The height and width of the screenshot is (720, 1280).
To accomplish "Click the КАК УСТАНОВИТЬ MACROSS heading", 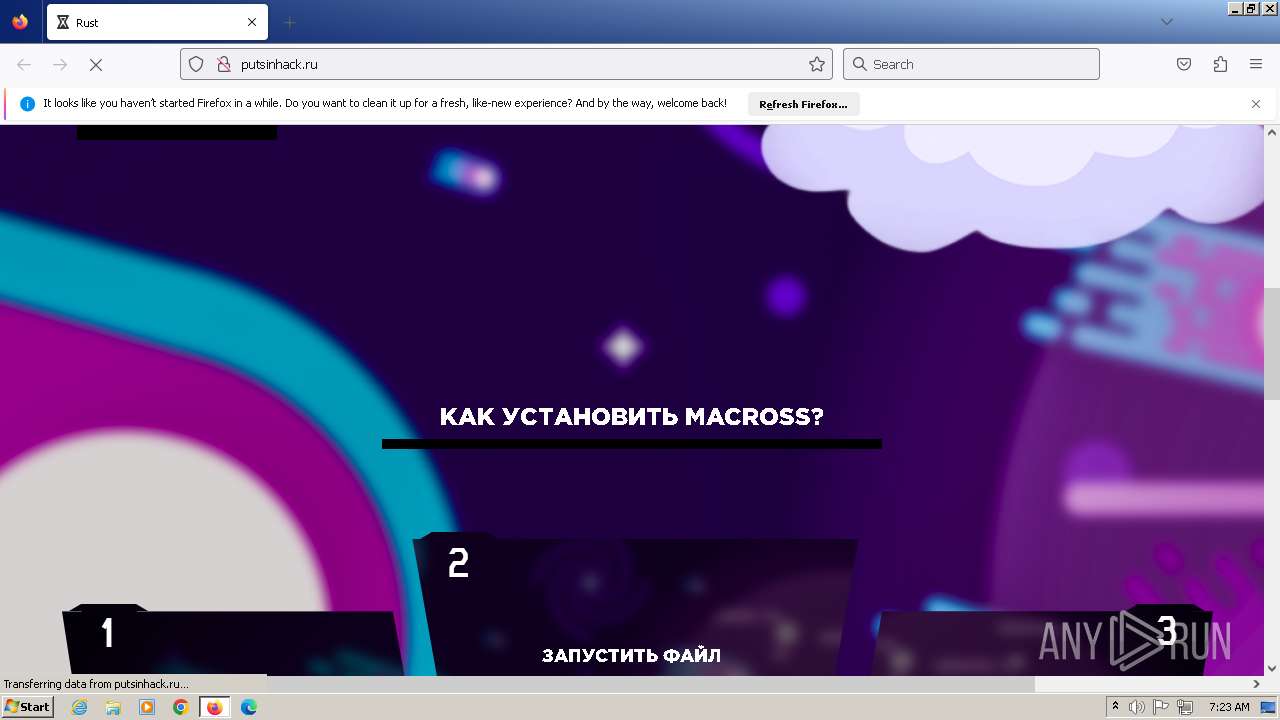I will coord(632,417).
